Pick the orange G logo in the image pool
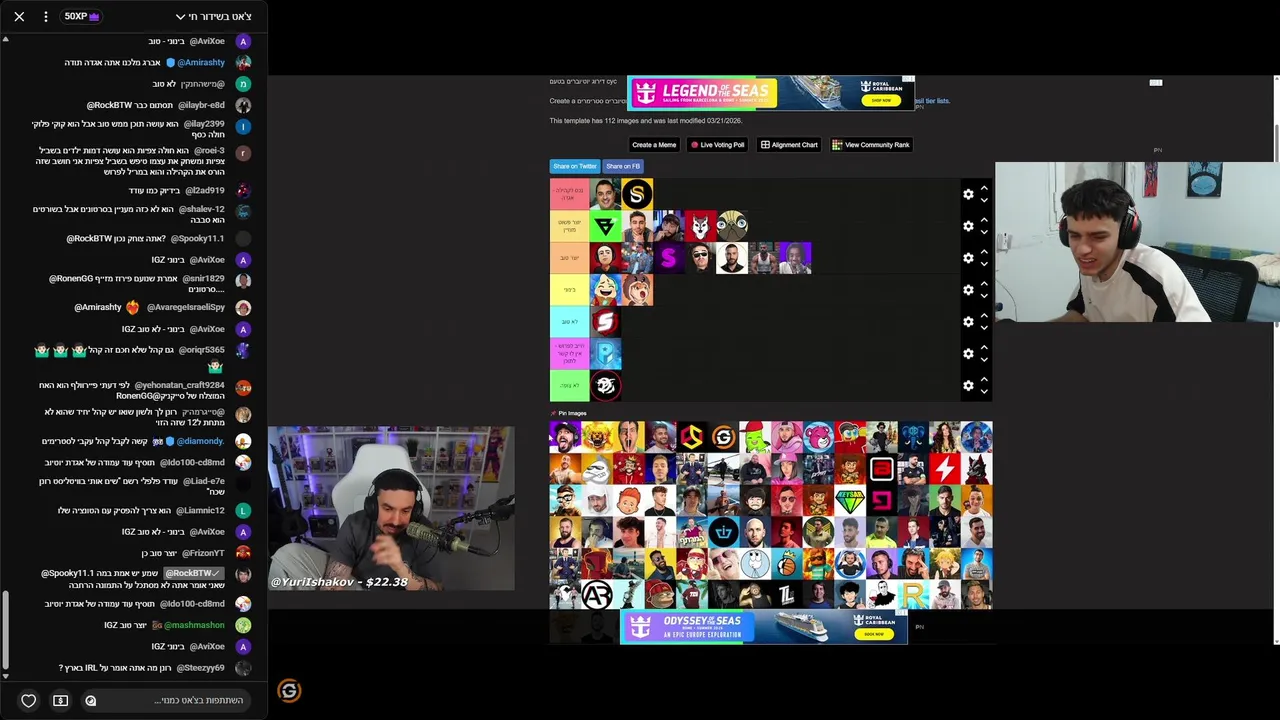This screenshot has height=720, width=1280. click(x=723, y=437)
